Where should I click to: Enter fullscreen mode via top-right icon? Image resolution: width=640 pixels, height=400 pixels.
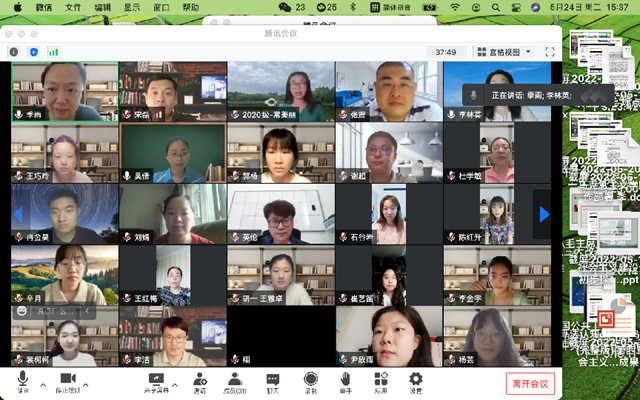(x=550, y=51)
